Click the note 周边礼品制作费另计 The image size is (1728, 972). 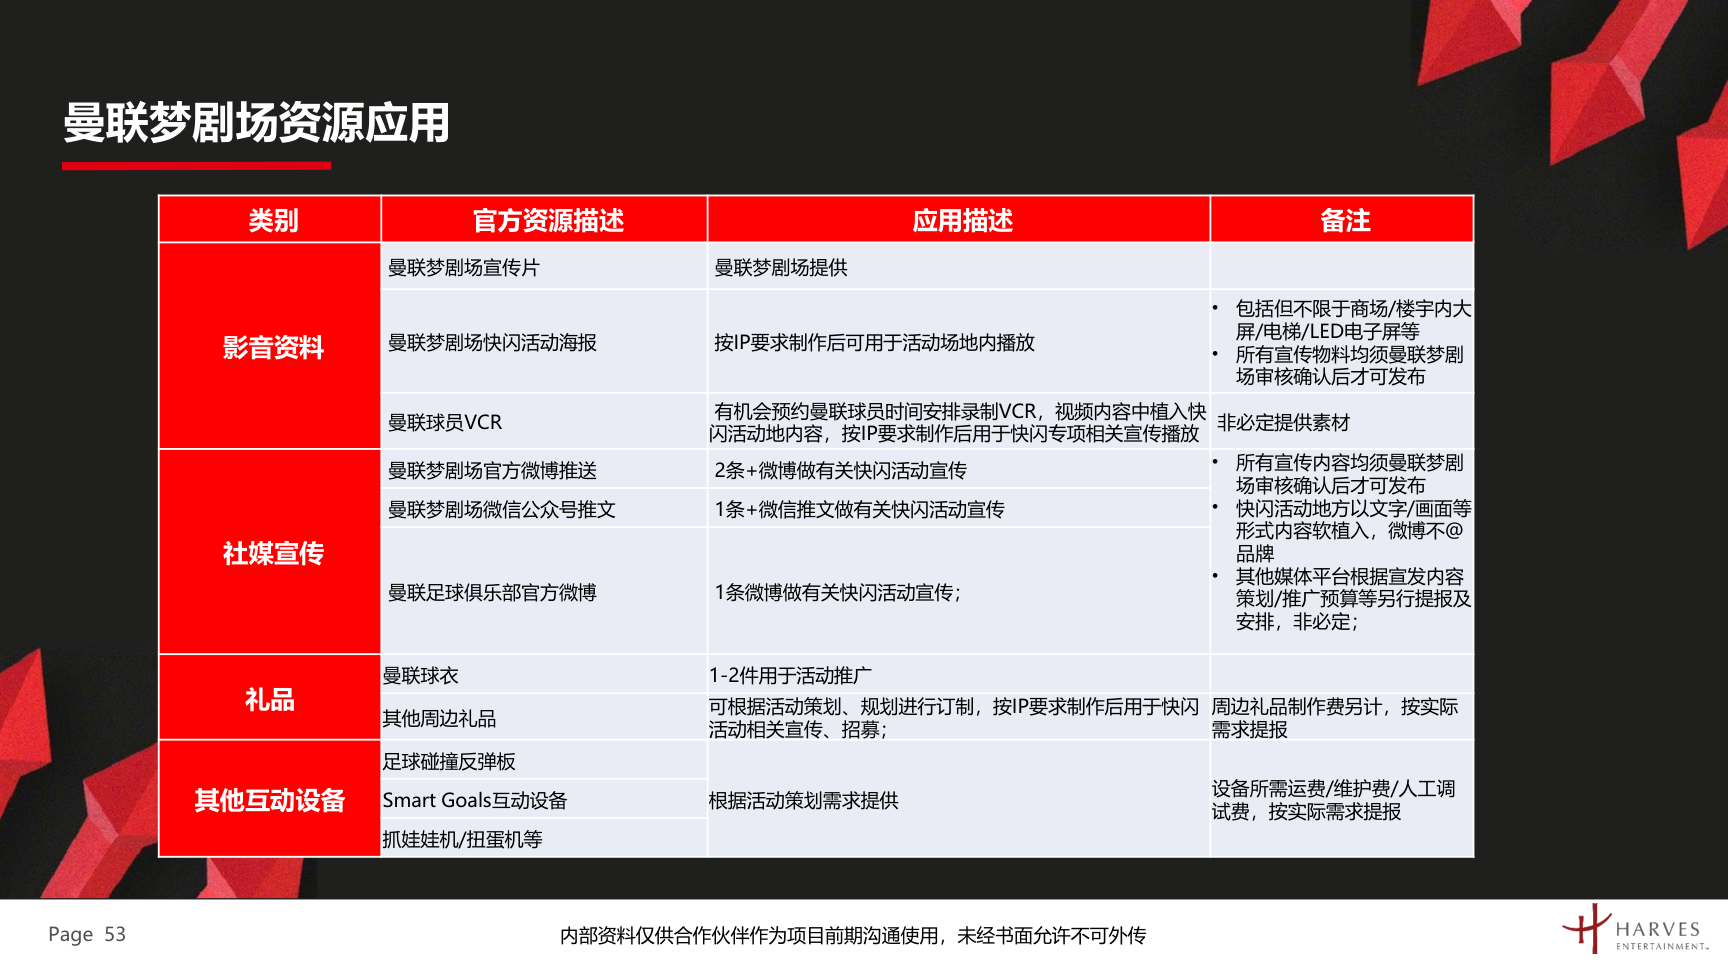[1342, 718]
